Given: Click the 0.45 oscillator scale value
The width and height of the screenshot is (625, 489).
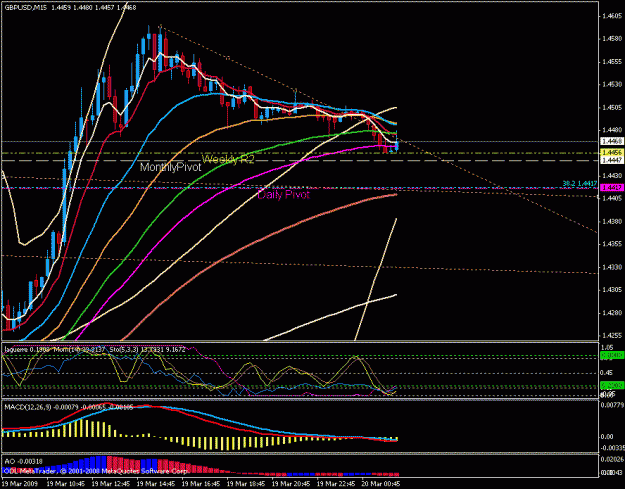Looking at the screenshot, I should coord(607,373).
